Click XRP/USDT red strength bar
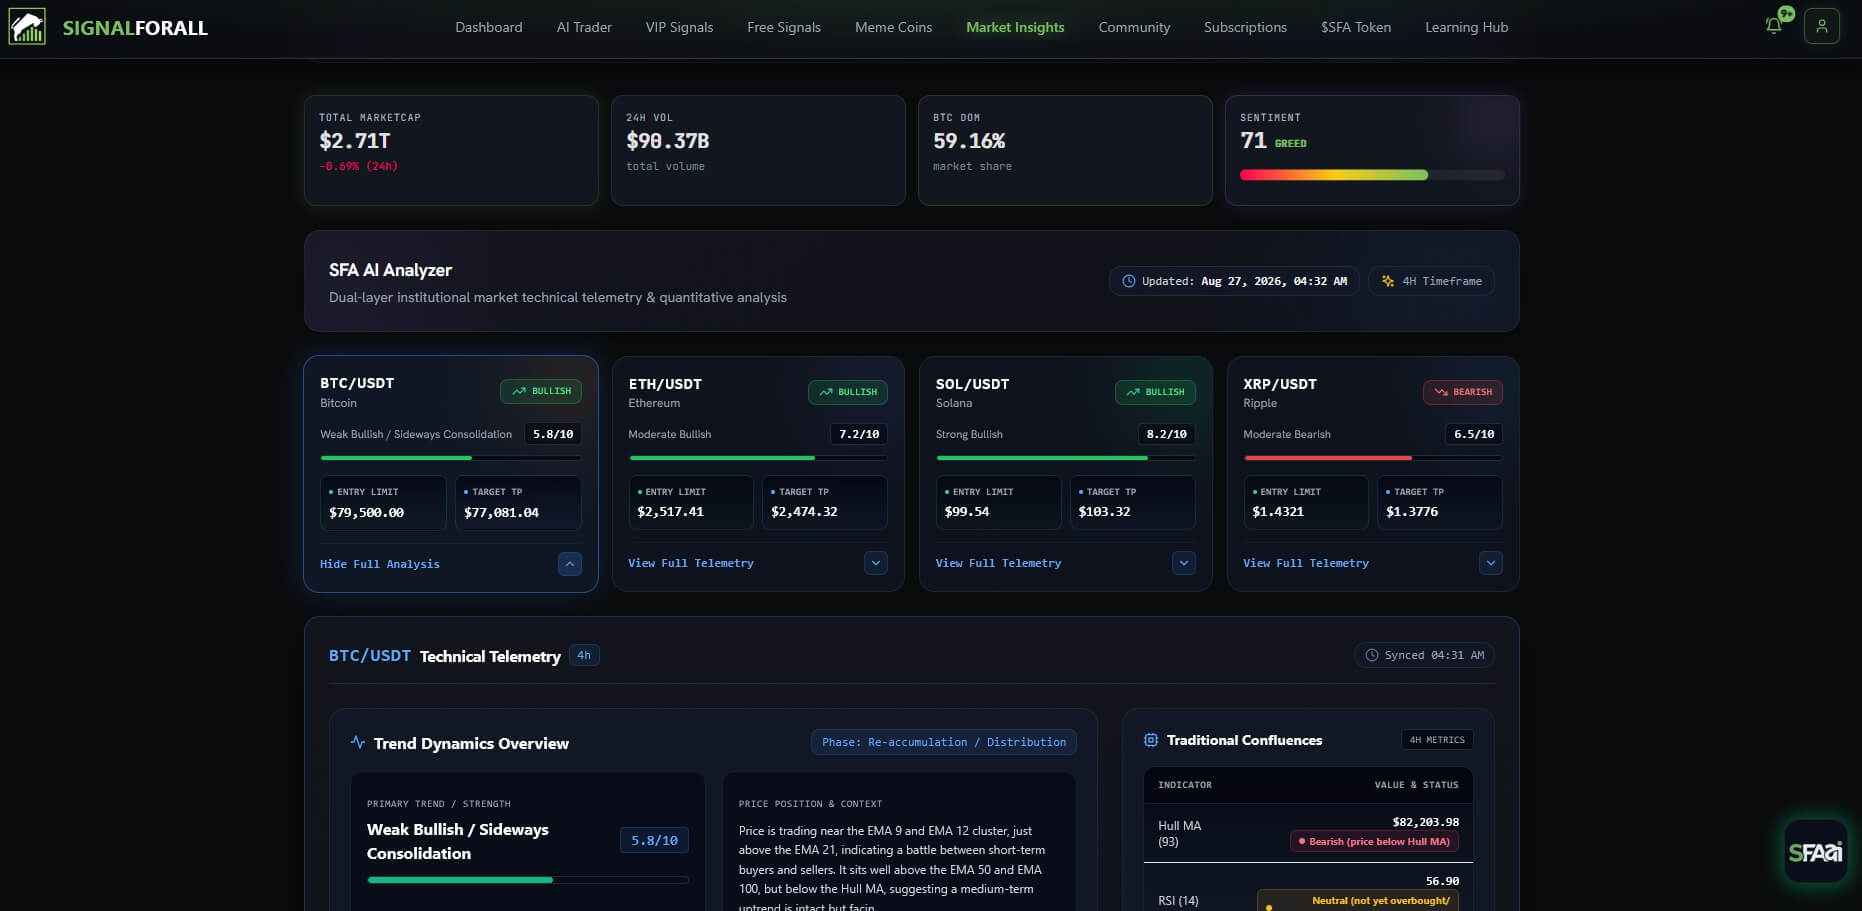This screenshot has width=1862, height=911. [x=1373, y=458]
